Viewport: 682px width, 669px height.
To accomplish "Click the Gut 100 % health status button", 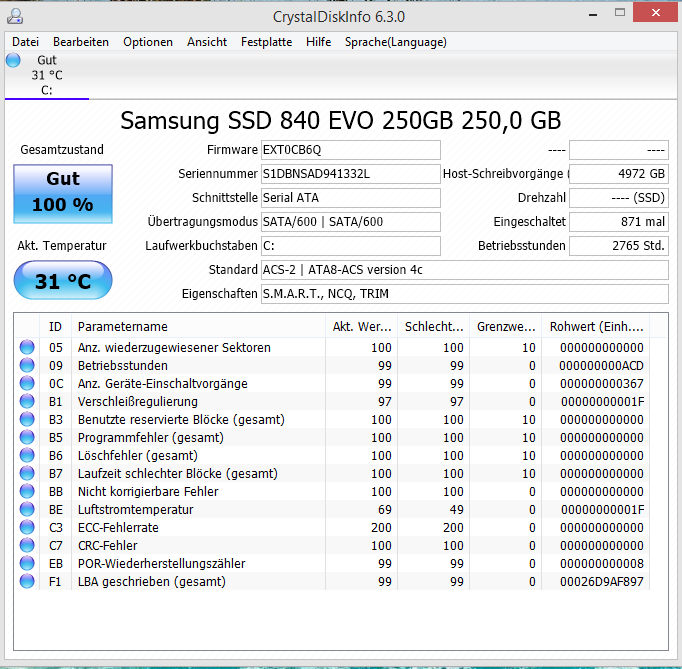I will pos(63,194).
